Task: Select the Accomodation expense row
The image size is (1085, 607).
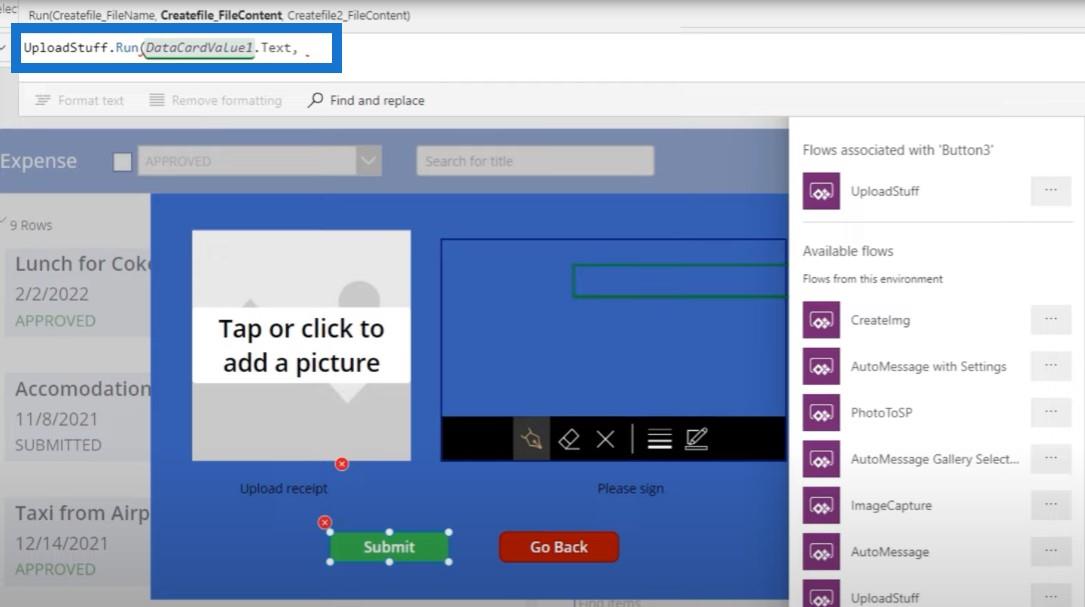Action: [x=78, y=417]
